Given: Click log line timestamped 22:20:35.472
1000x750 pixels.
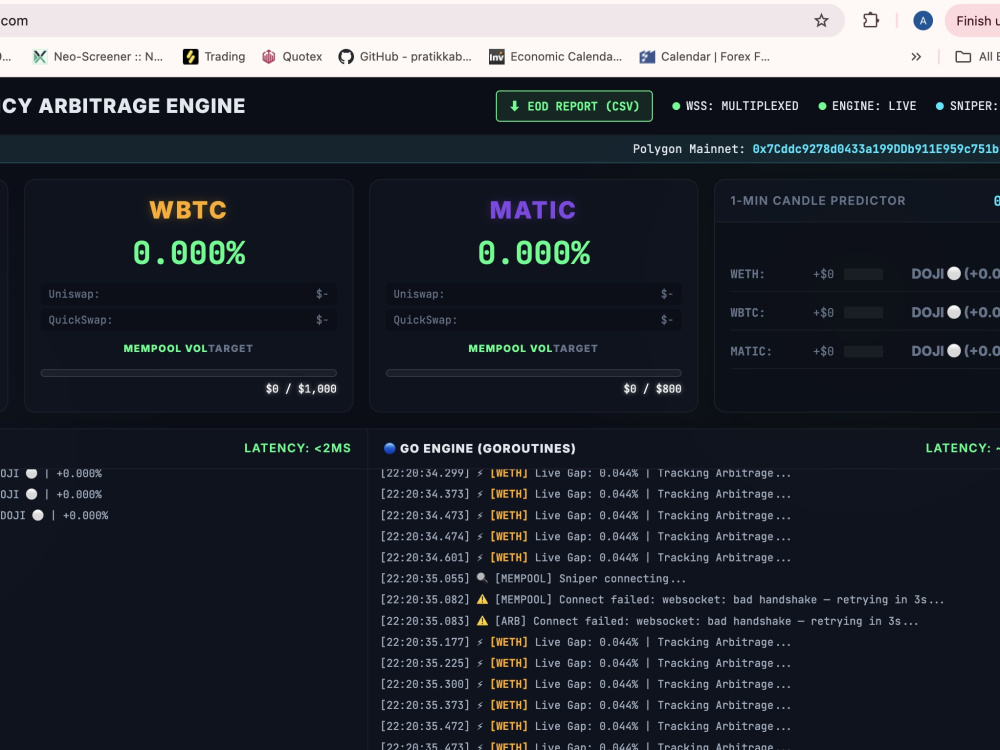Looking at the screenshot, I should pyautogui.click(x=585, y=726).
